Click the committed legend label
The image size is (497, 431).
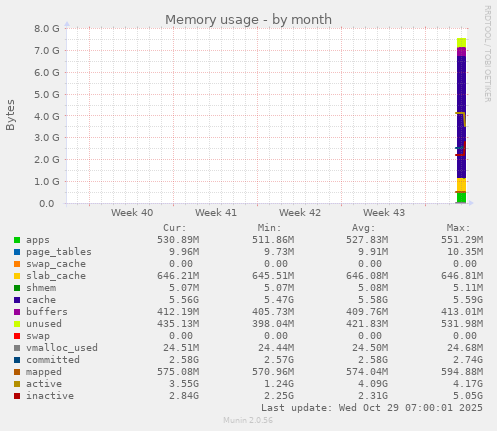tap(53, 360)
